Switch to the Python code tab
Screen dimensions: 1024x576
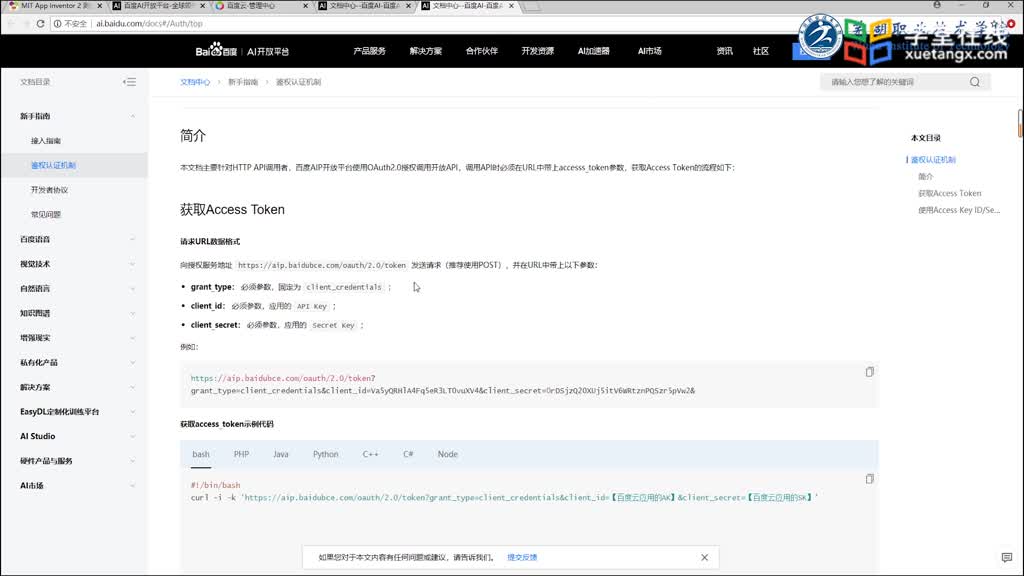[325, 454]
